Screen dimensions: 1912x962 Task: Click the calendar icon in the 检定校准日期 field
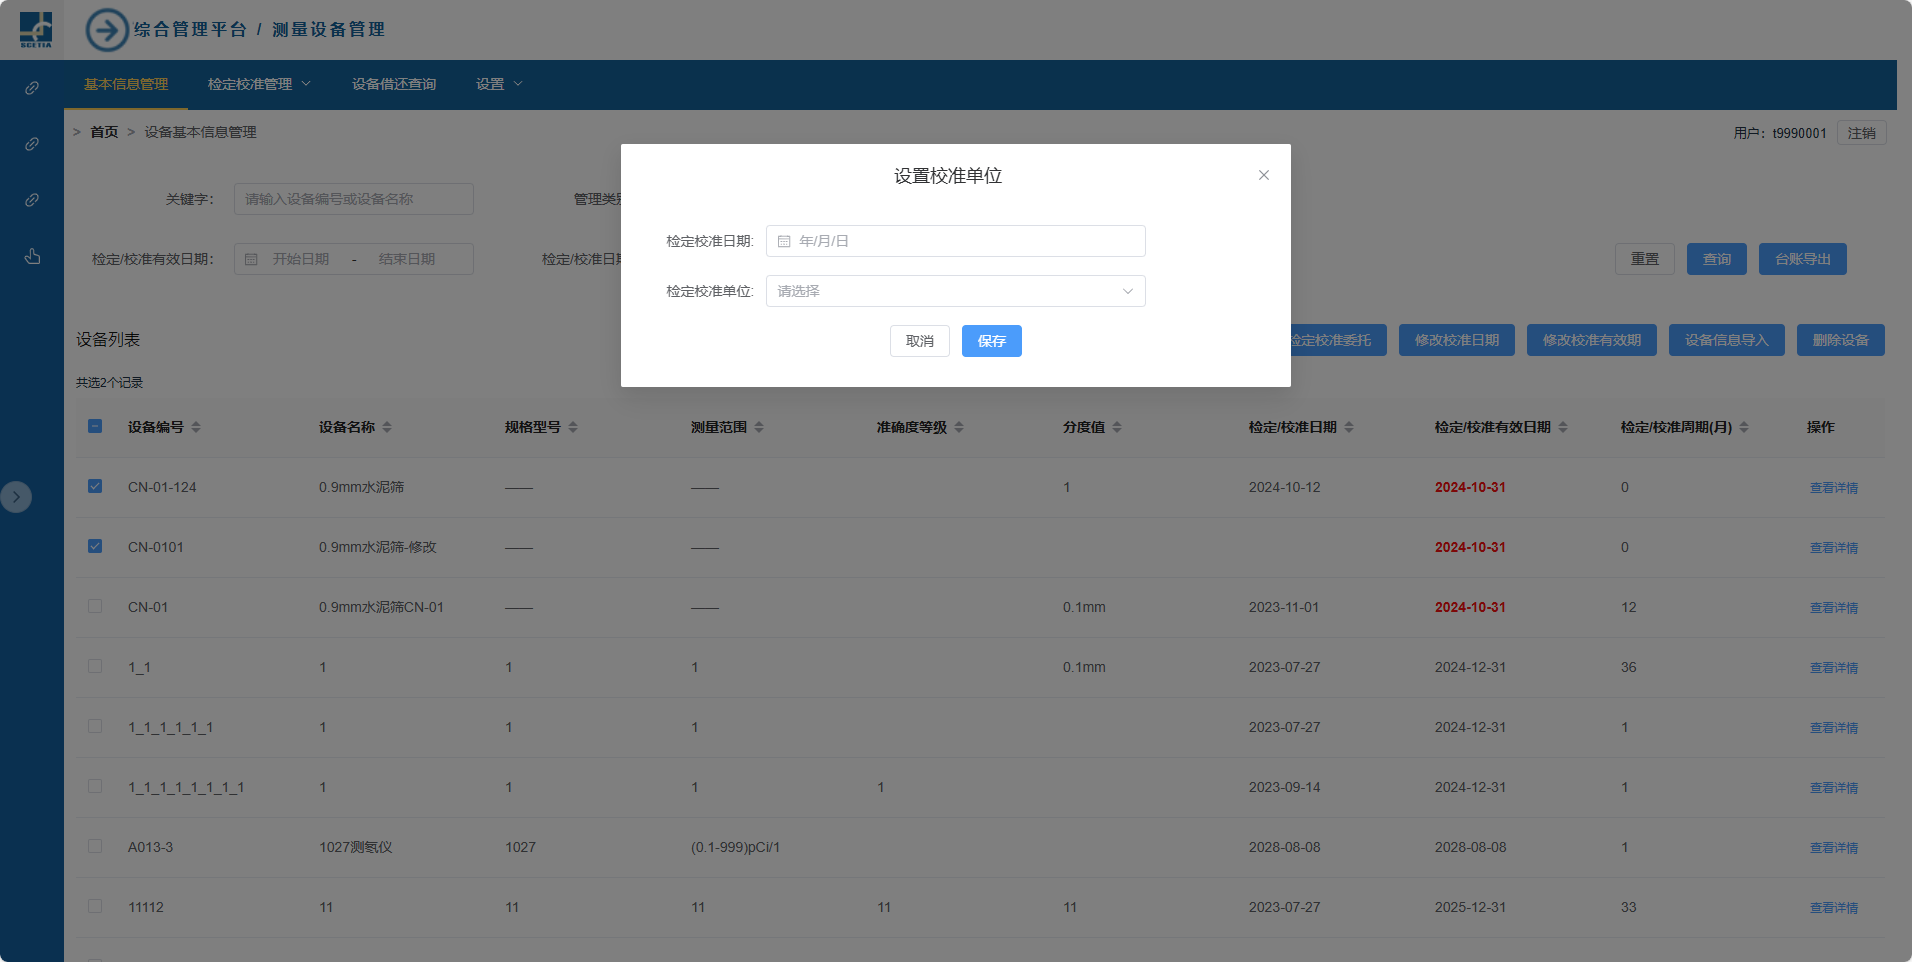(784, 241)
